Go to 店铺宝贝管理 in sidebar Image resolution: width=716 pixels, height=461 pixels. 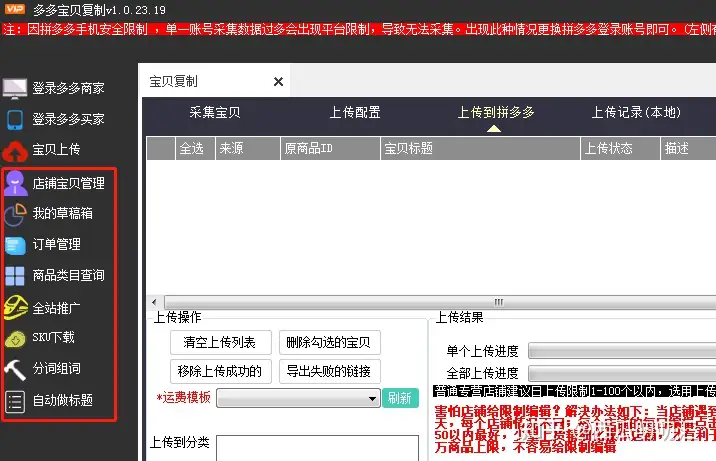68,183
